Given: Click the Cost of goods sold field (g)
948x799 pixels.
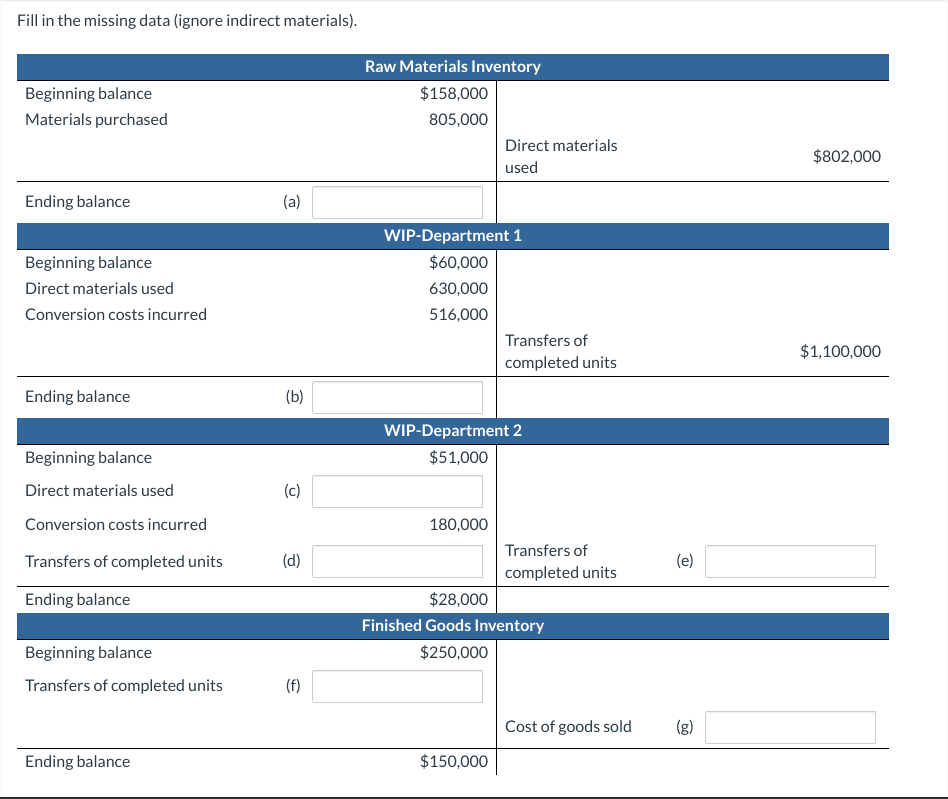Looking at the screenshot, I should [790, 727].
